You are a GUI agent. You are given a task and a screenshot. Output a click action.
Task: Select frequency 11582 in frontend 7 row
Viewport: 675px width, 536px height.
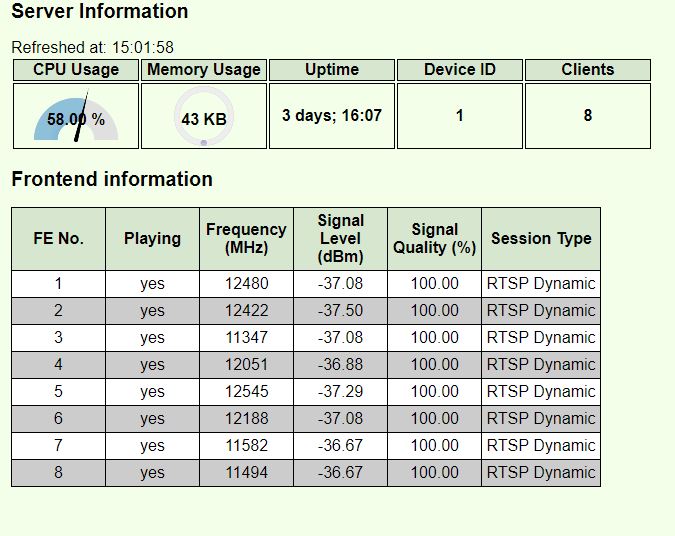[246, 446]
